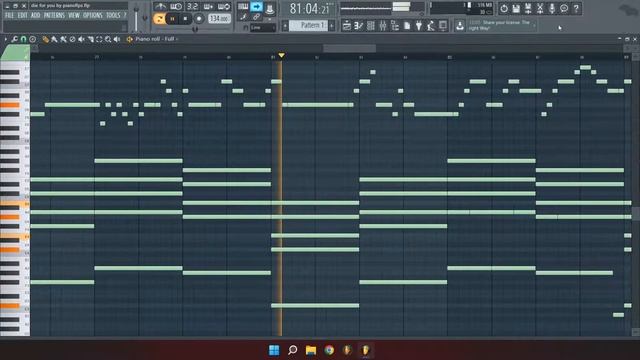Stop playback with the stop button
640x360 pixels.
click(x=185, y=19)
